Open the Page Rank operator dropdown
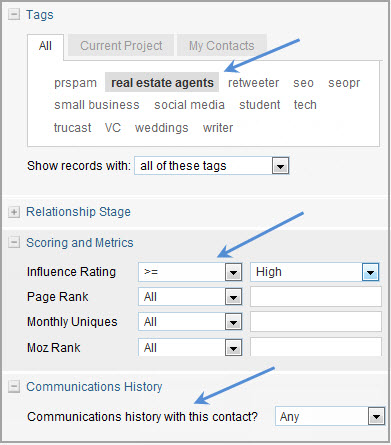The image size is (391, 445). (x=190, y=297)
